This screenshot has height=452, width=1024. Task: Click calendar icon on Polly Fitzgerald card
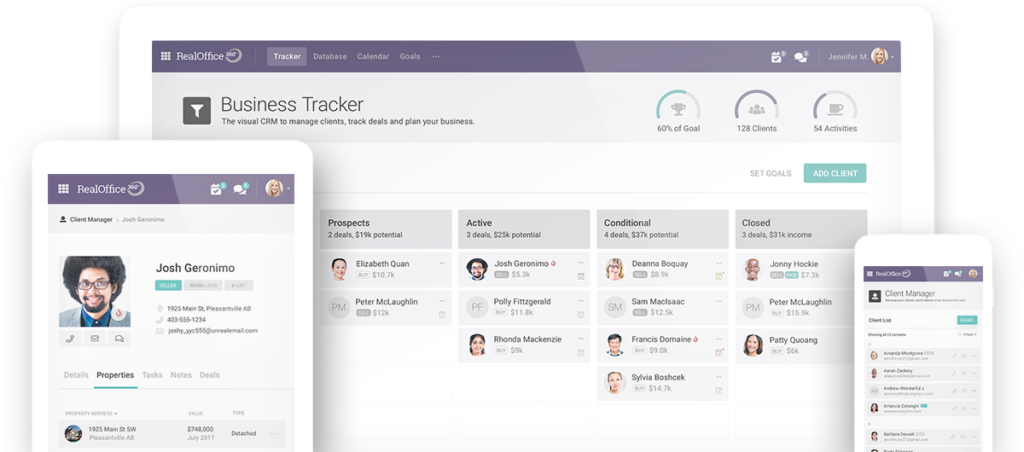pyautogui.click(x=581, y=314)
